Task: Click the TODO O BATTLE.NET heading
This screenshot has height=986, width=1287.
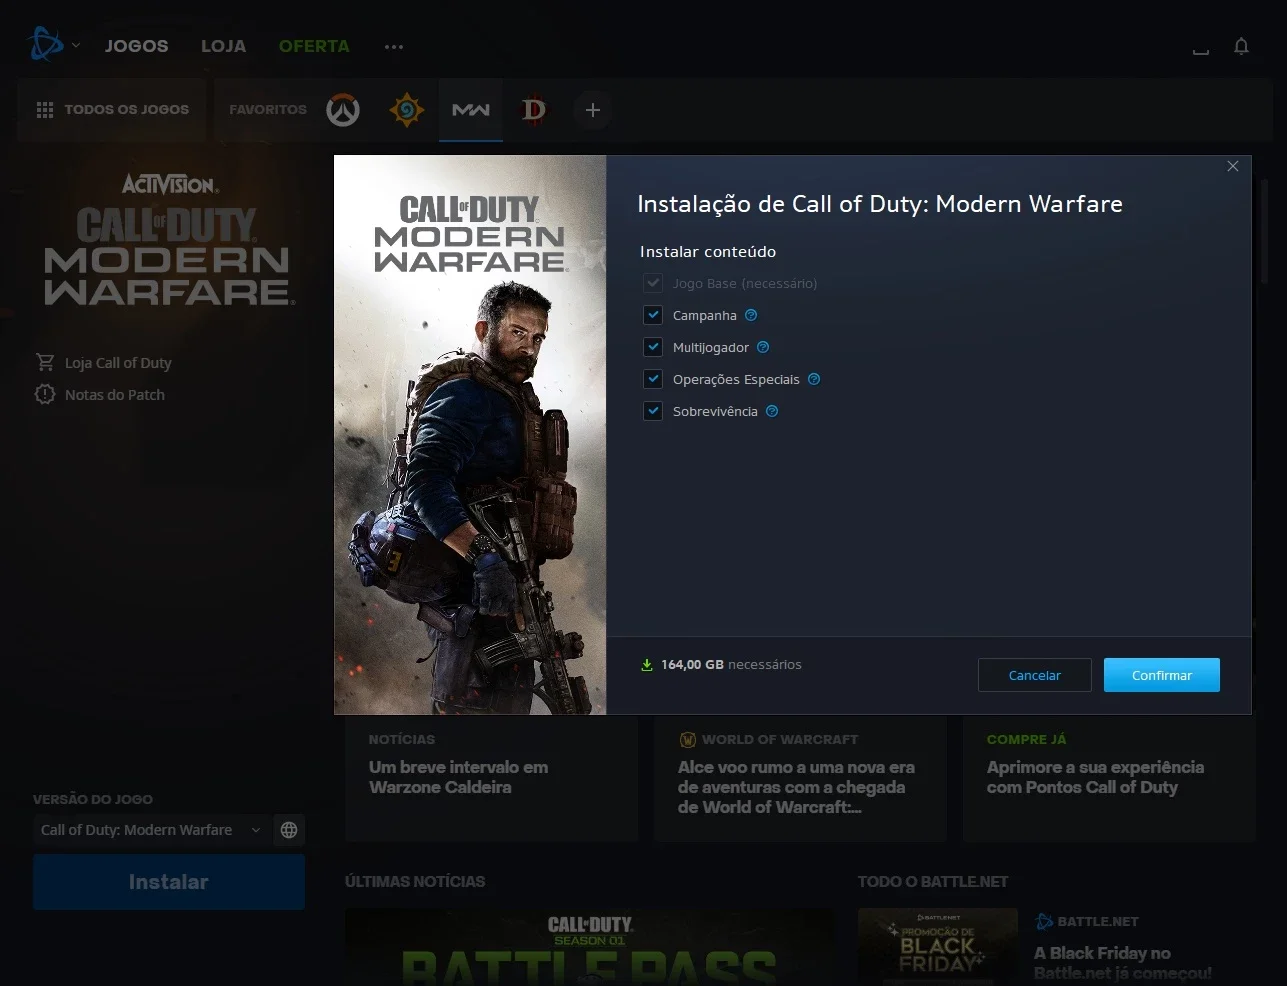Action: [933, 882]
